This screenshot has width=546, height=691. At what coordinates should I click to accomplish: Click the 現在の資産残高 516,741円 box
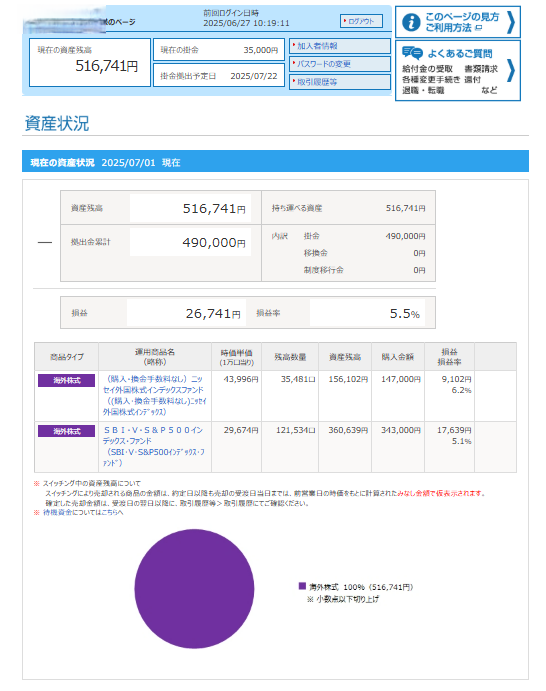pyautogui.click(x=90, y=62)
